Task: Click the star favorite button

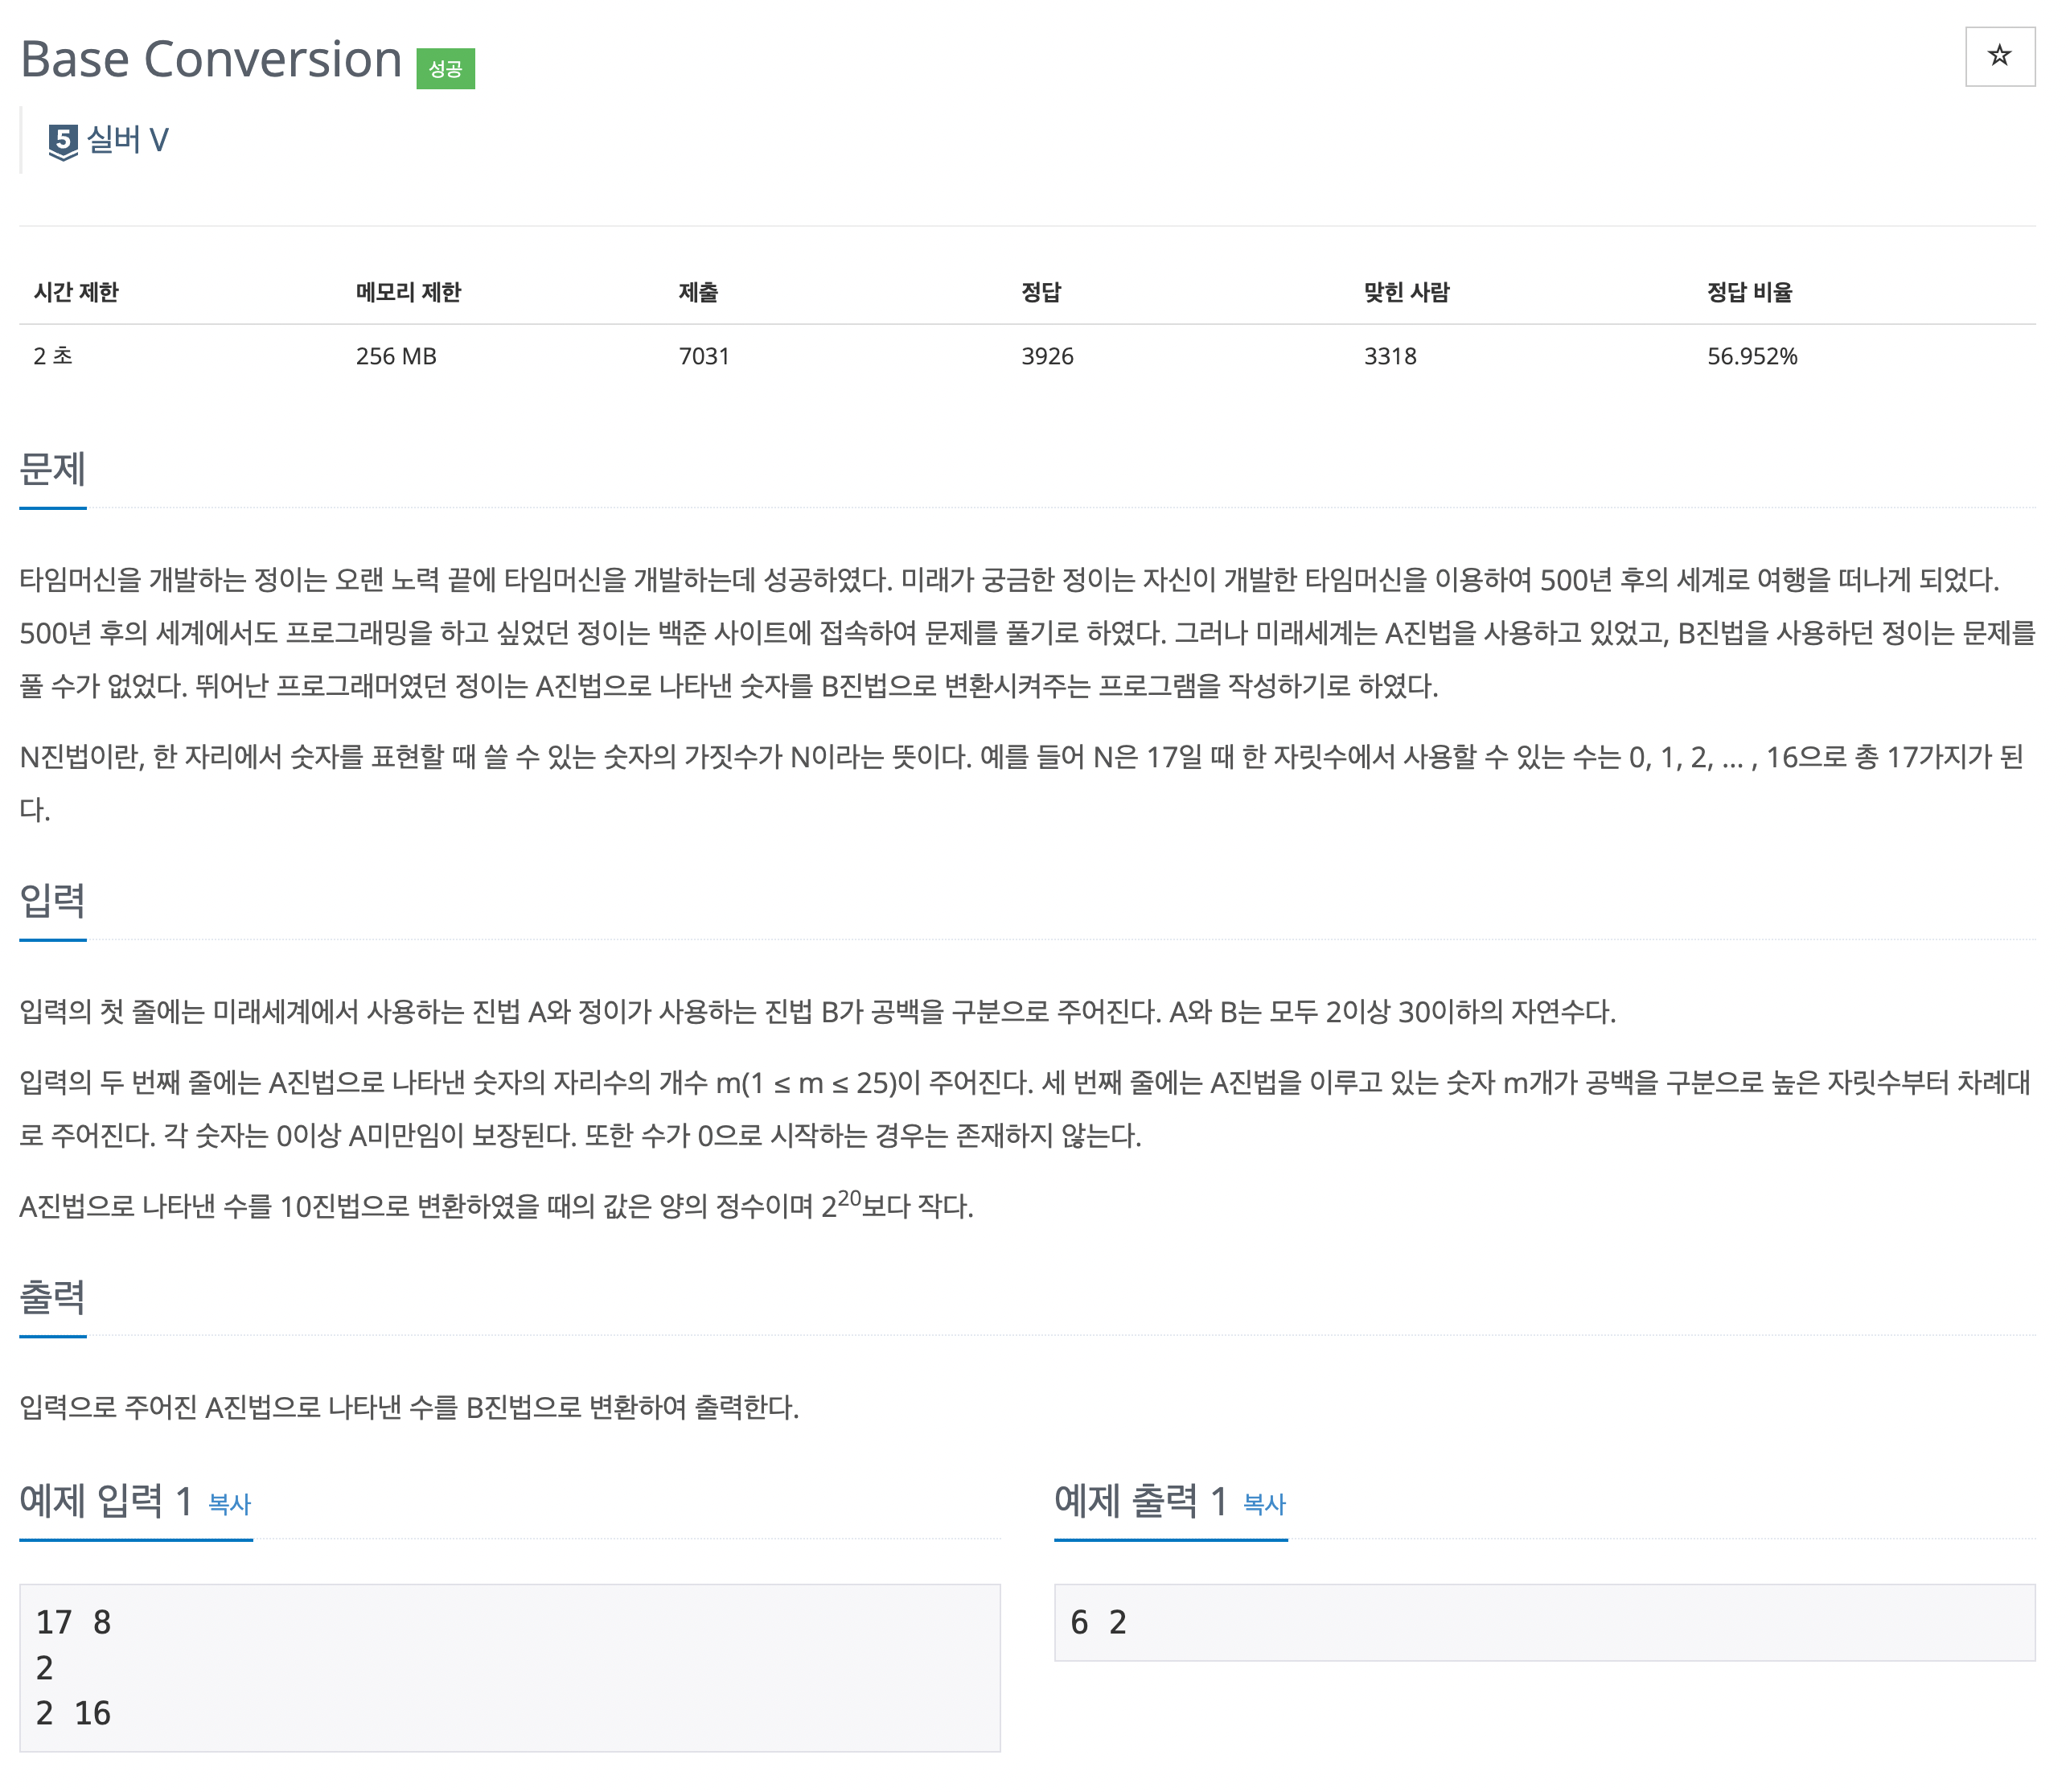Action: point(1999,56)
